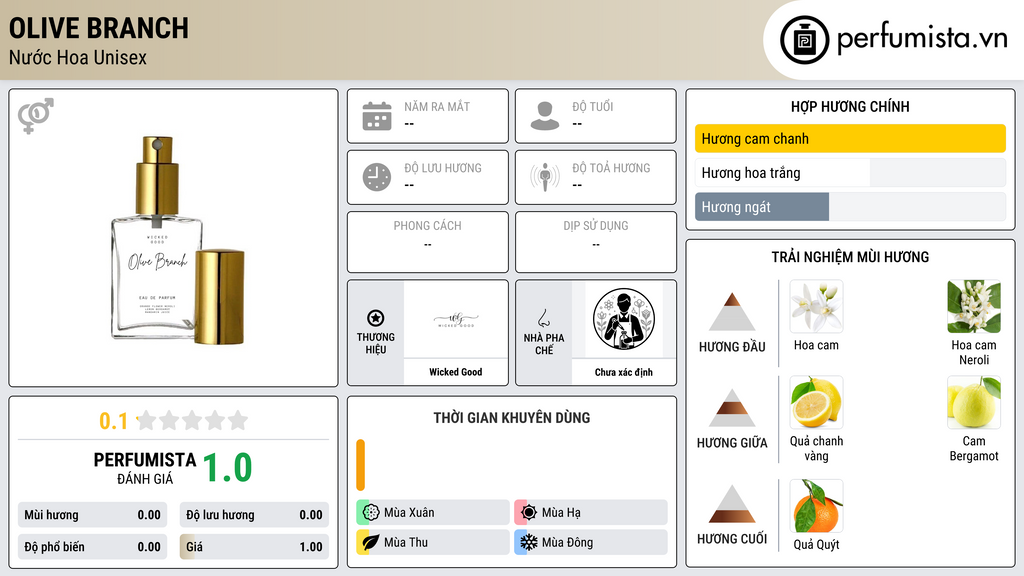Select the Mùa Xuân season button
The width and height of the screenshot is (1024, 576).
click(433, 512)
